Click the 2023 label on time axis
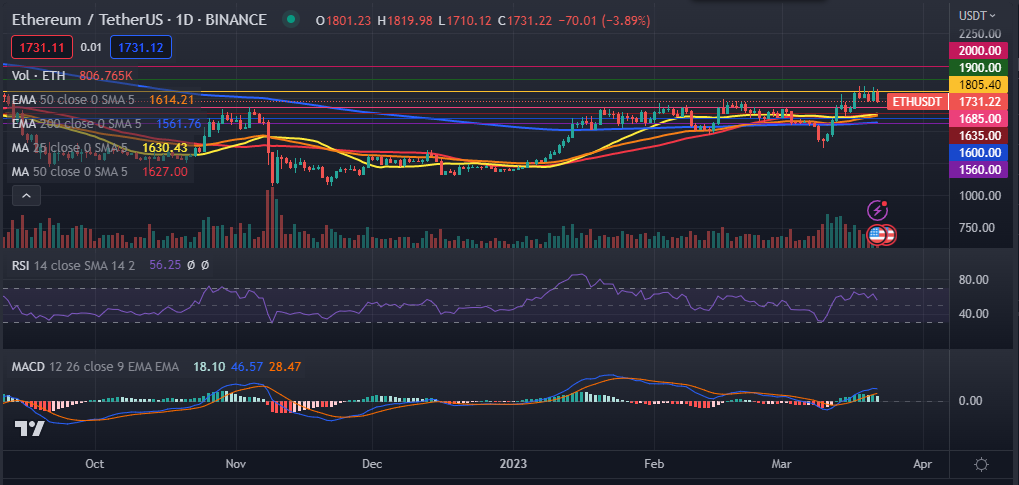This screenshot has height=485, width=1019. 513,464
